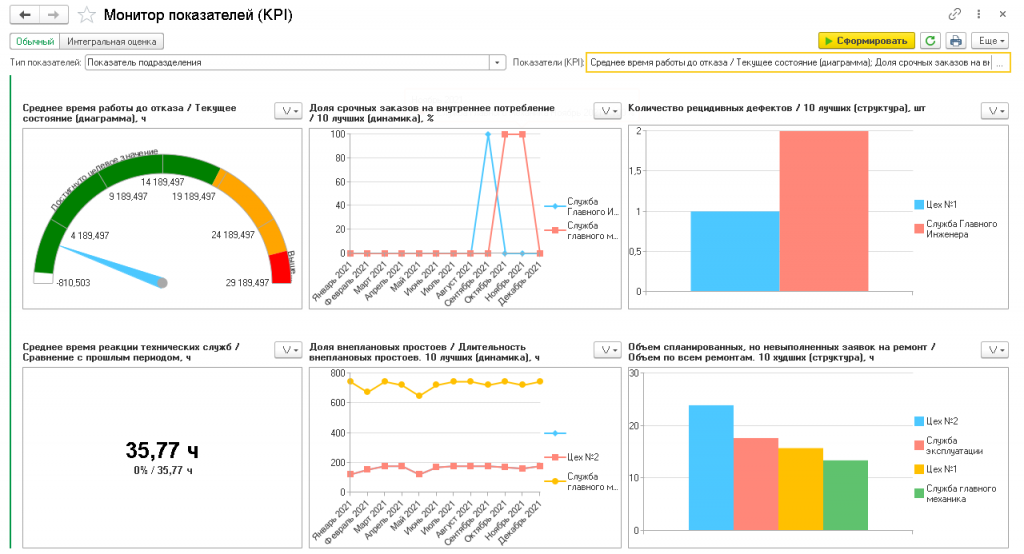Switch to the Интегральная оценка tab
The height and width of the screenshot is (554, 1024).
112,41
